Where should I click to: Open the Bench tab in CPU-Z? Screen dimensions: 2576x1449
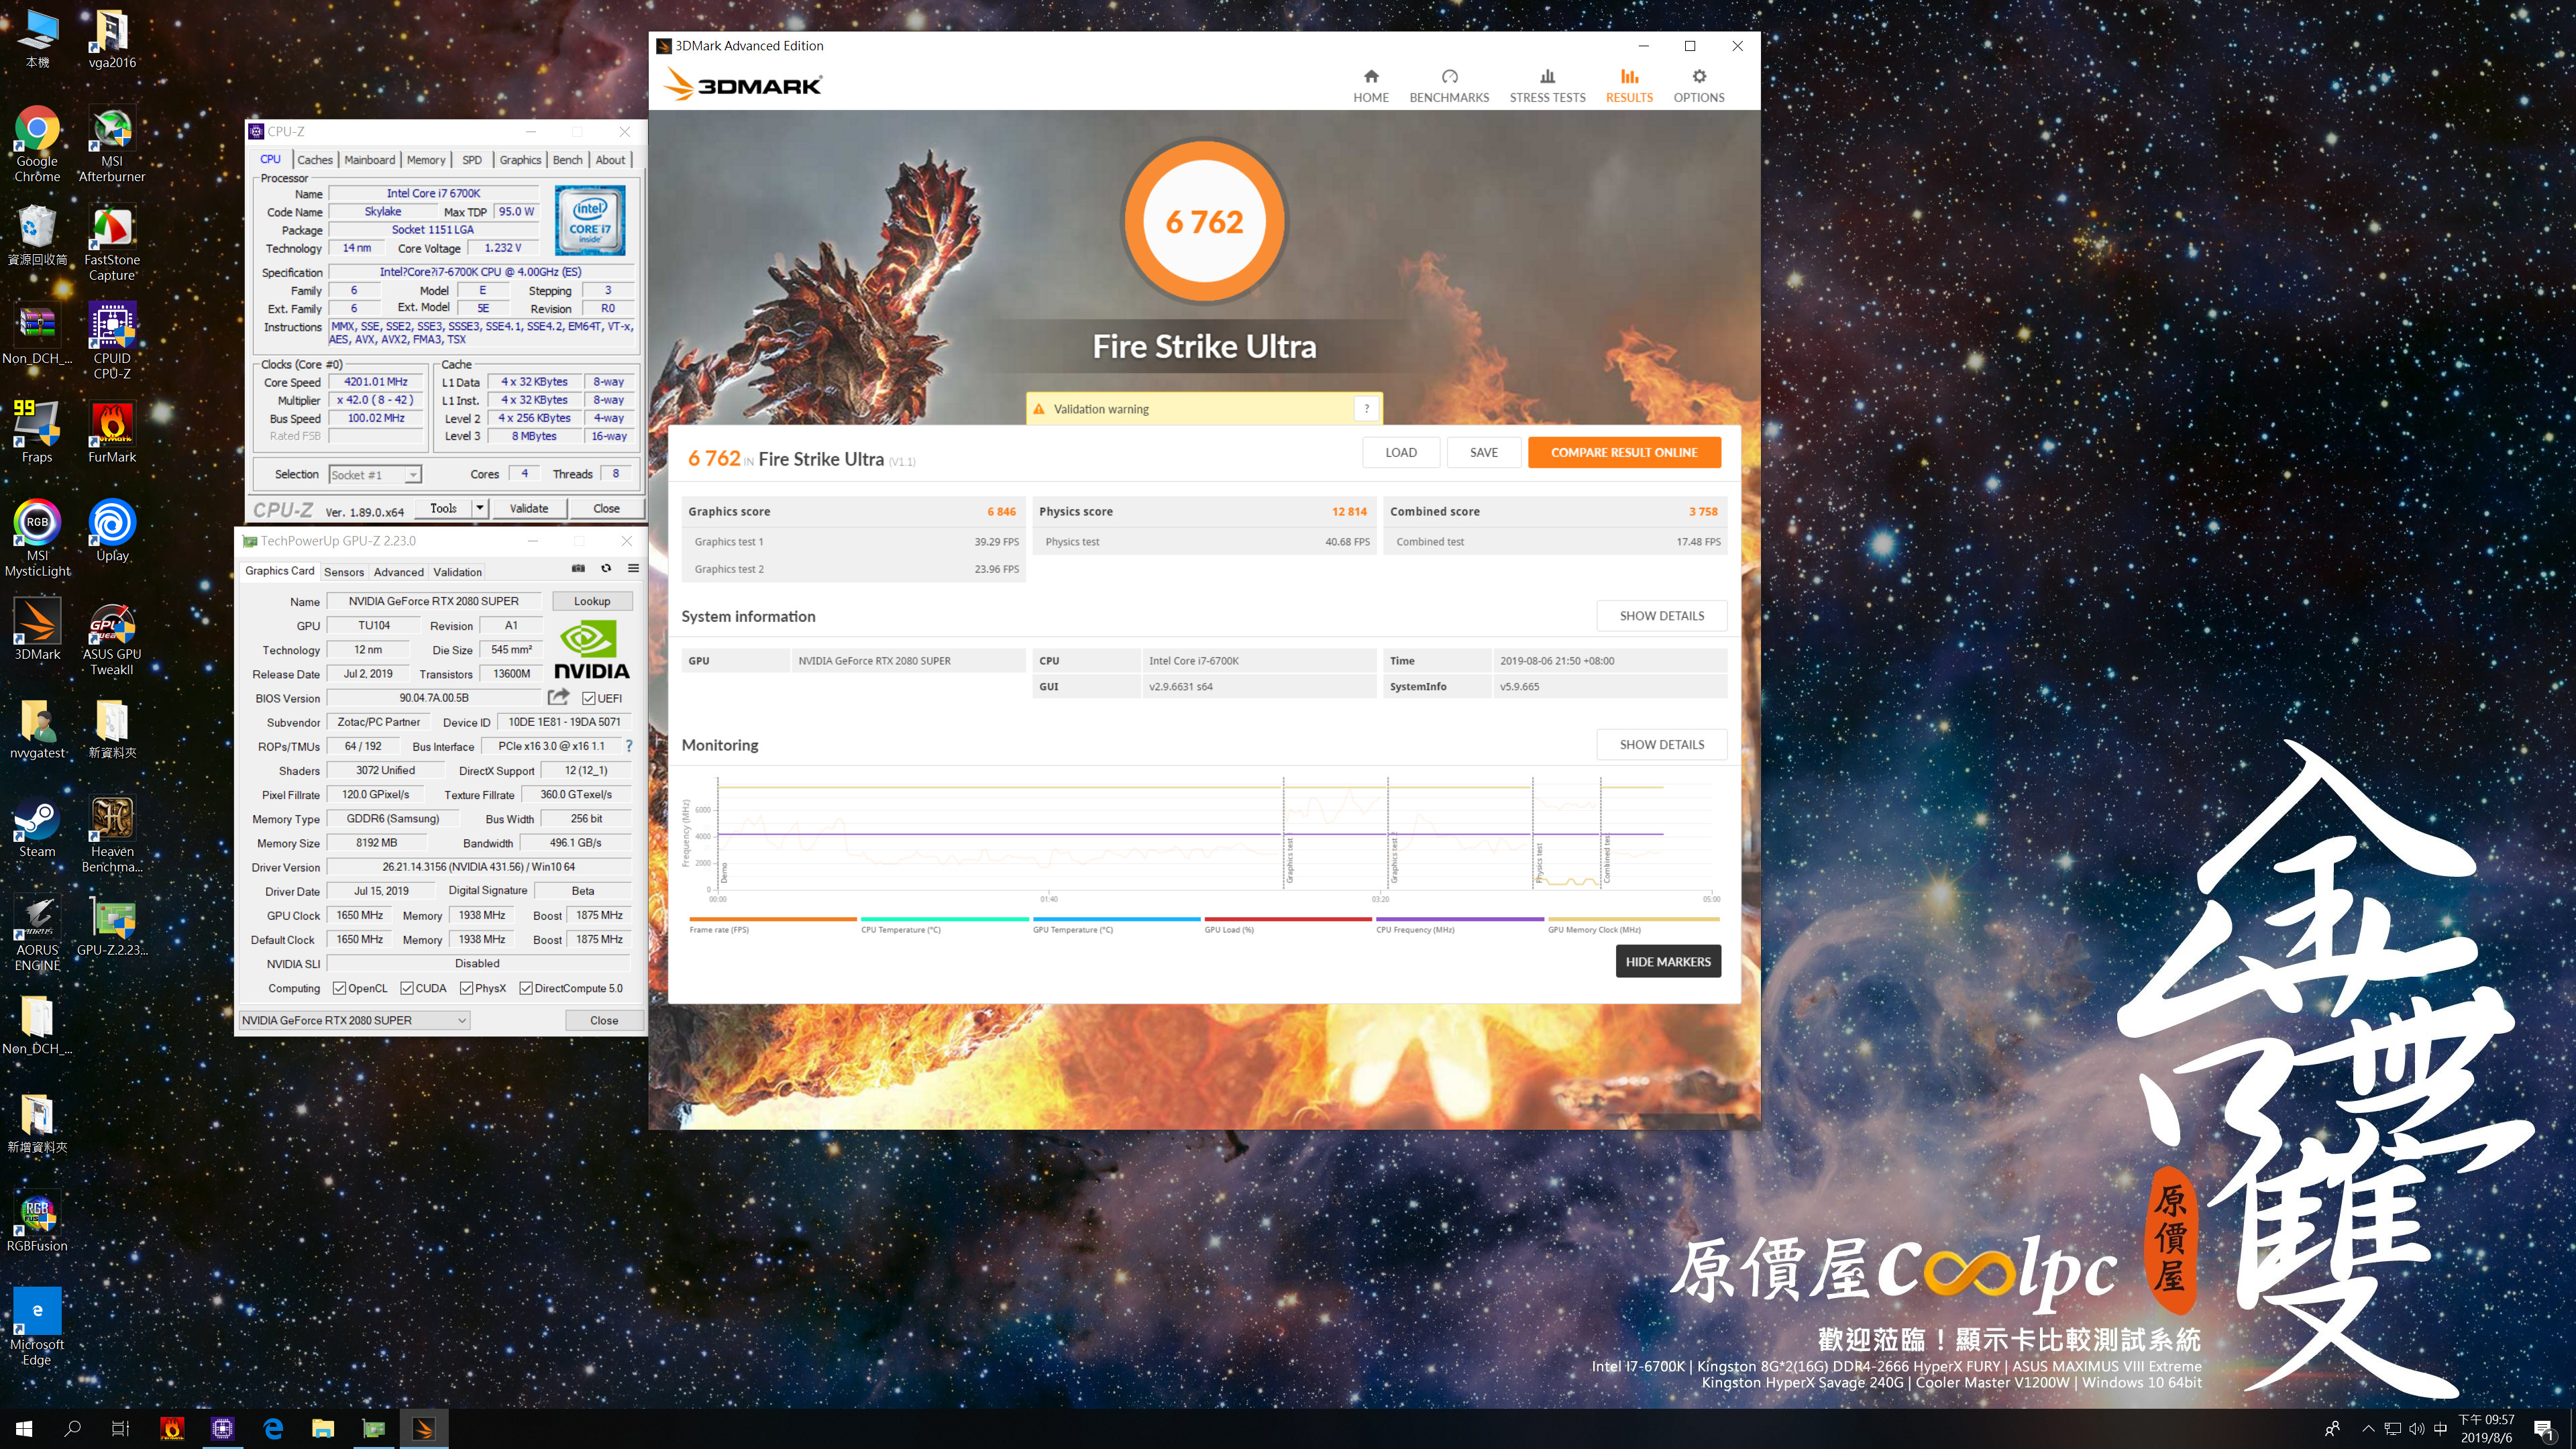click(x=567, y=160)
